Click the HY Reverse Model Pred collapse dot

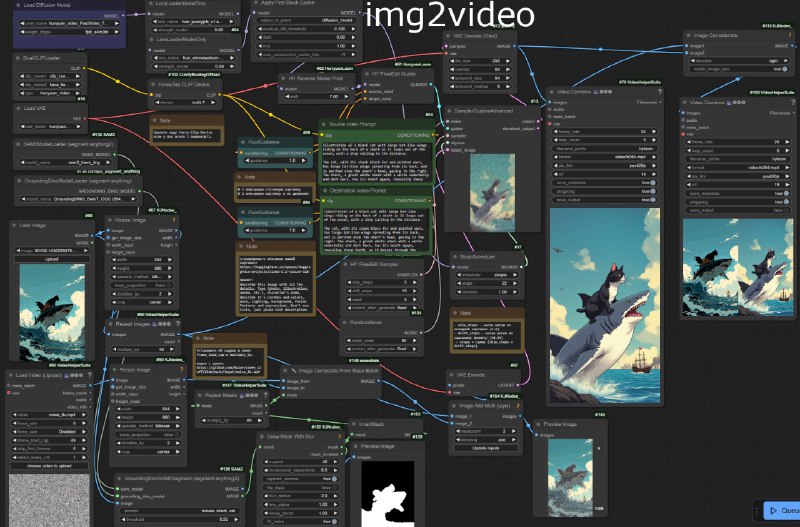coord(283,79)
